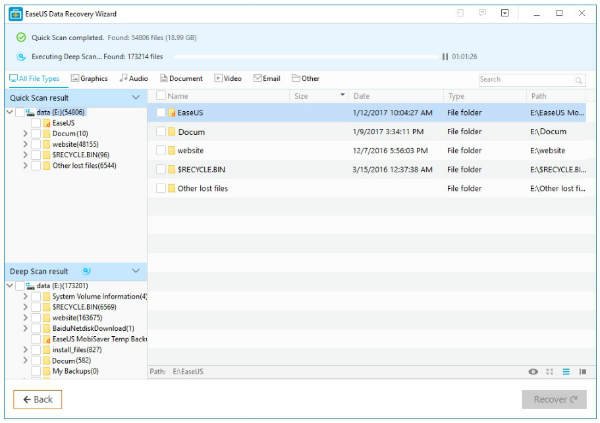Select BaiduNetdiskDownload(1) tree item

coord(93,329)
